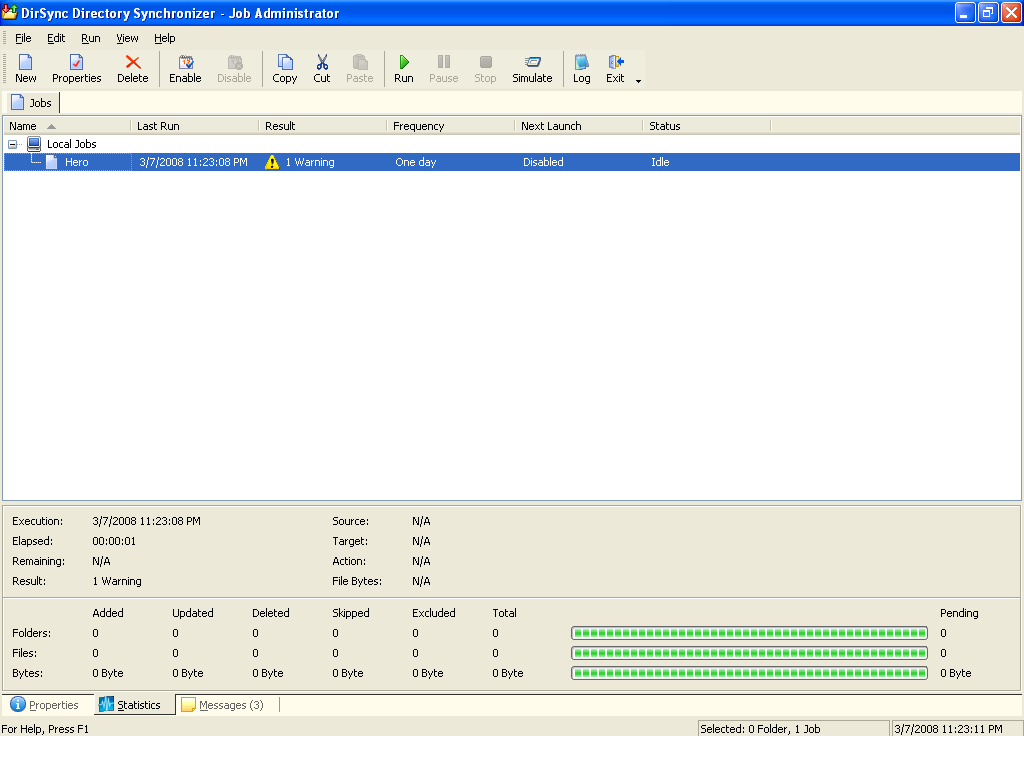
Task: Sort jobs by the Status column header
Action: click(707, 126)
